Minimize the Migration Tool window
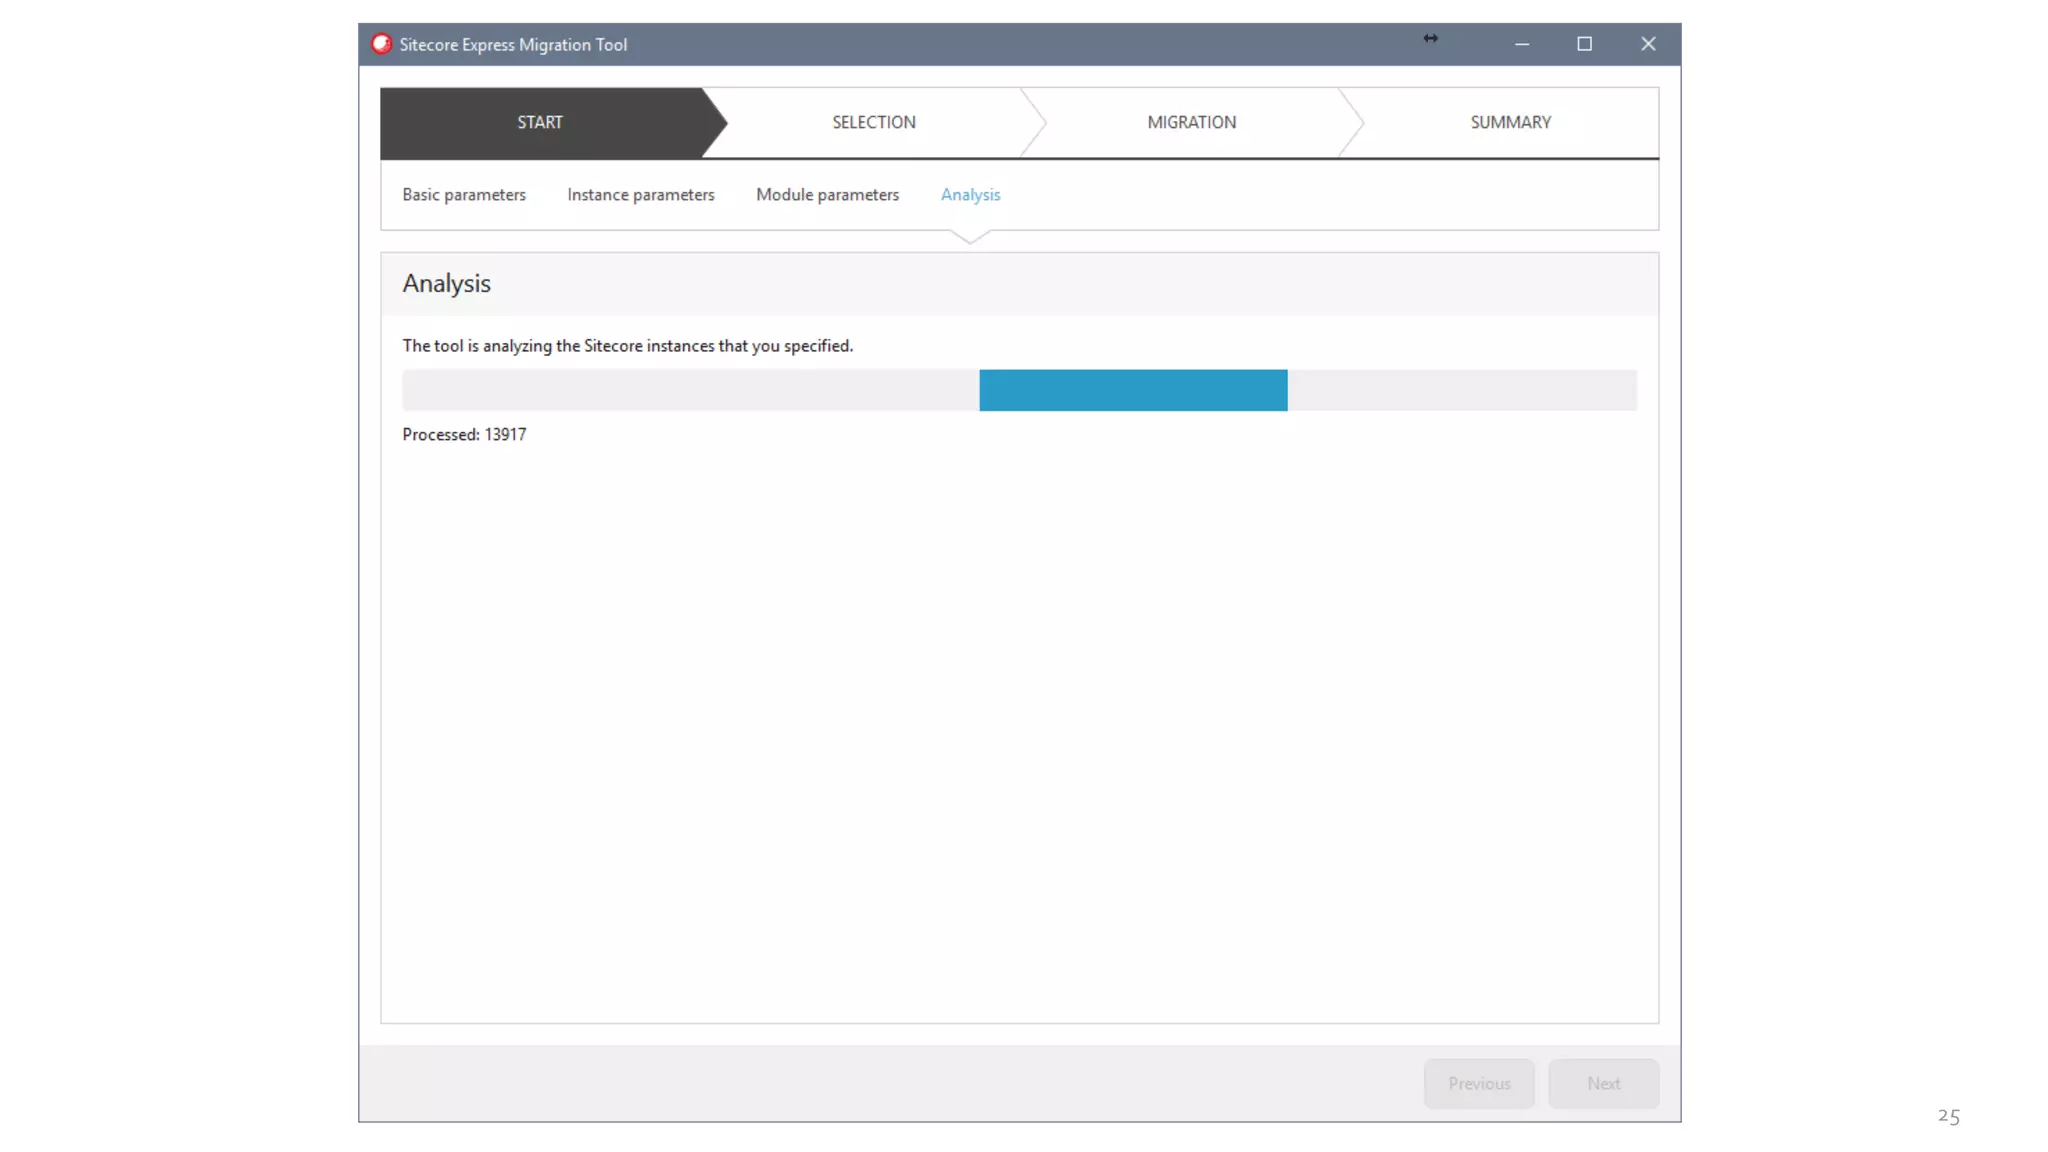Screen dimensions: 2048x1152 coord(1521,44)
